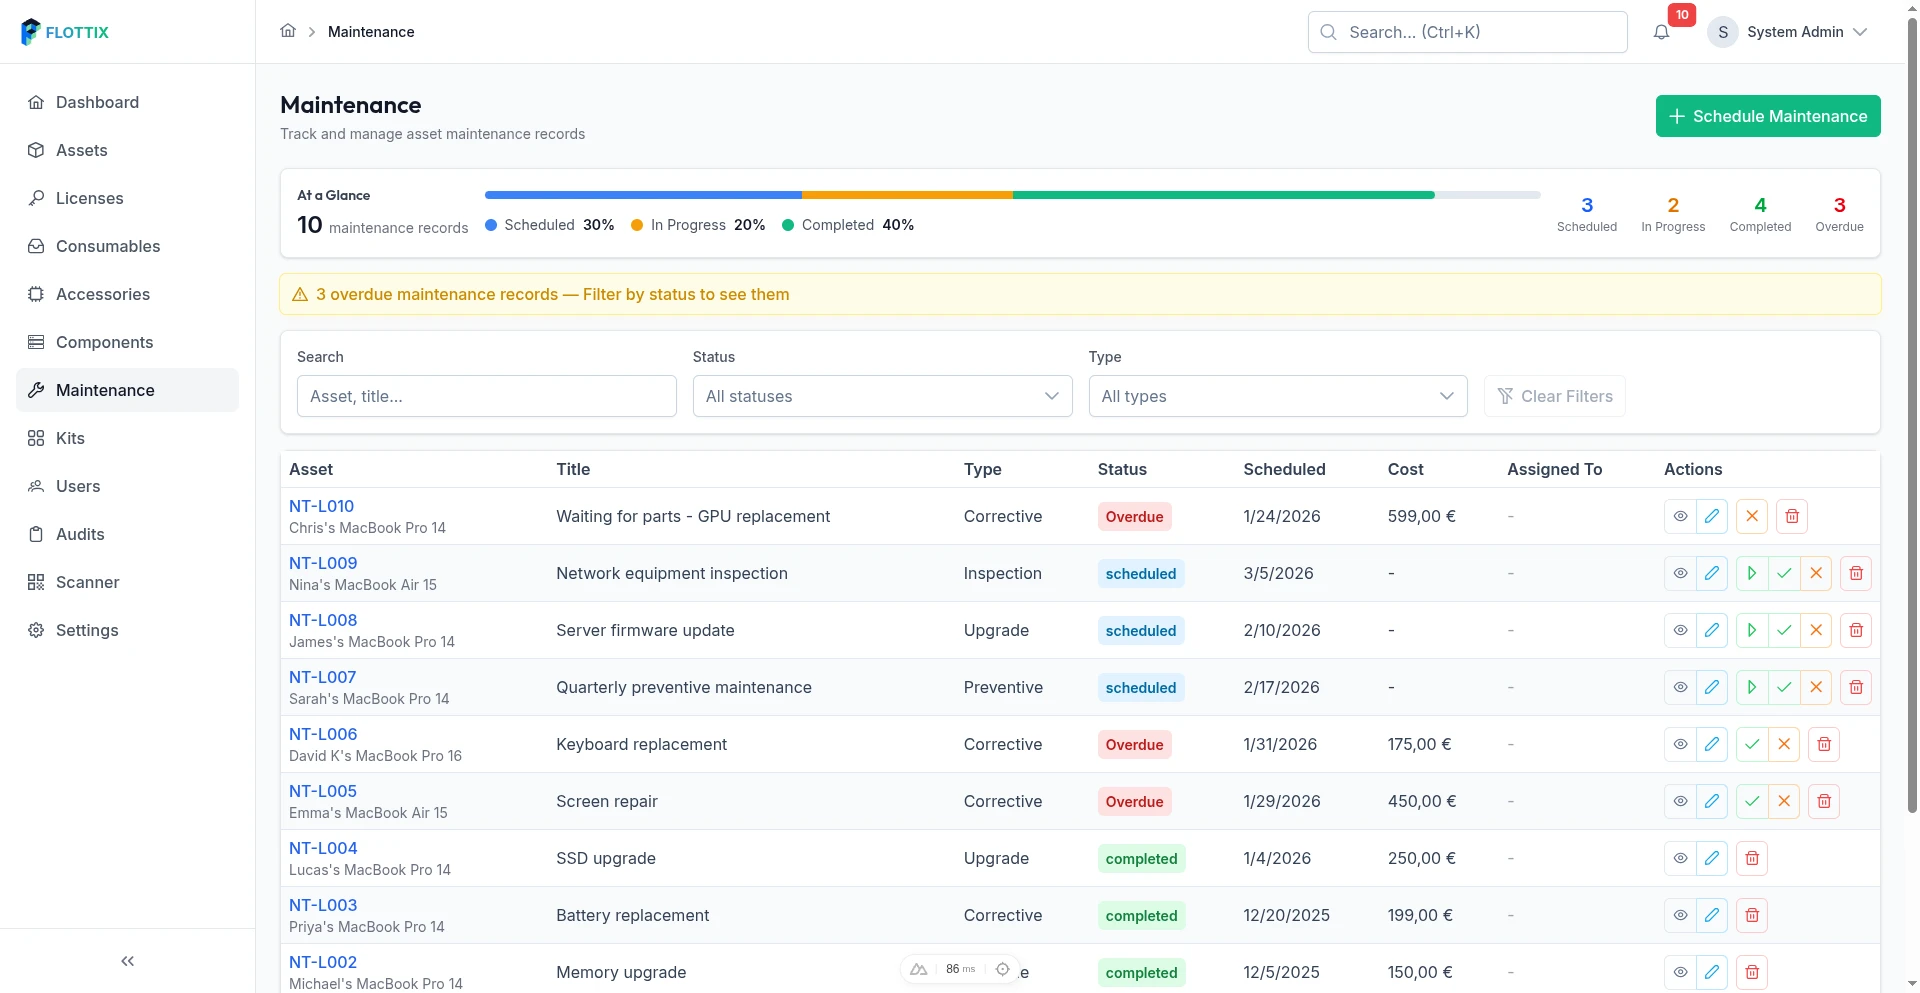
Task: Start the Server firmware update via play icon
Action: [1753, 630]
